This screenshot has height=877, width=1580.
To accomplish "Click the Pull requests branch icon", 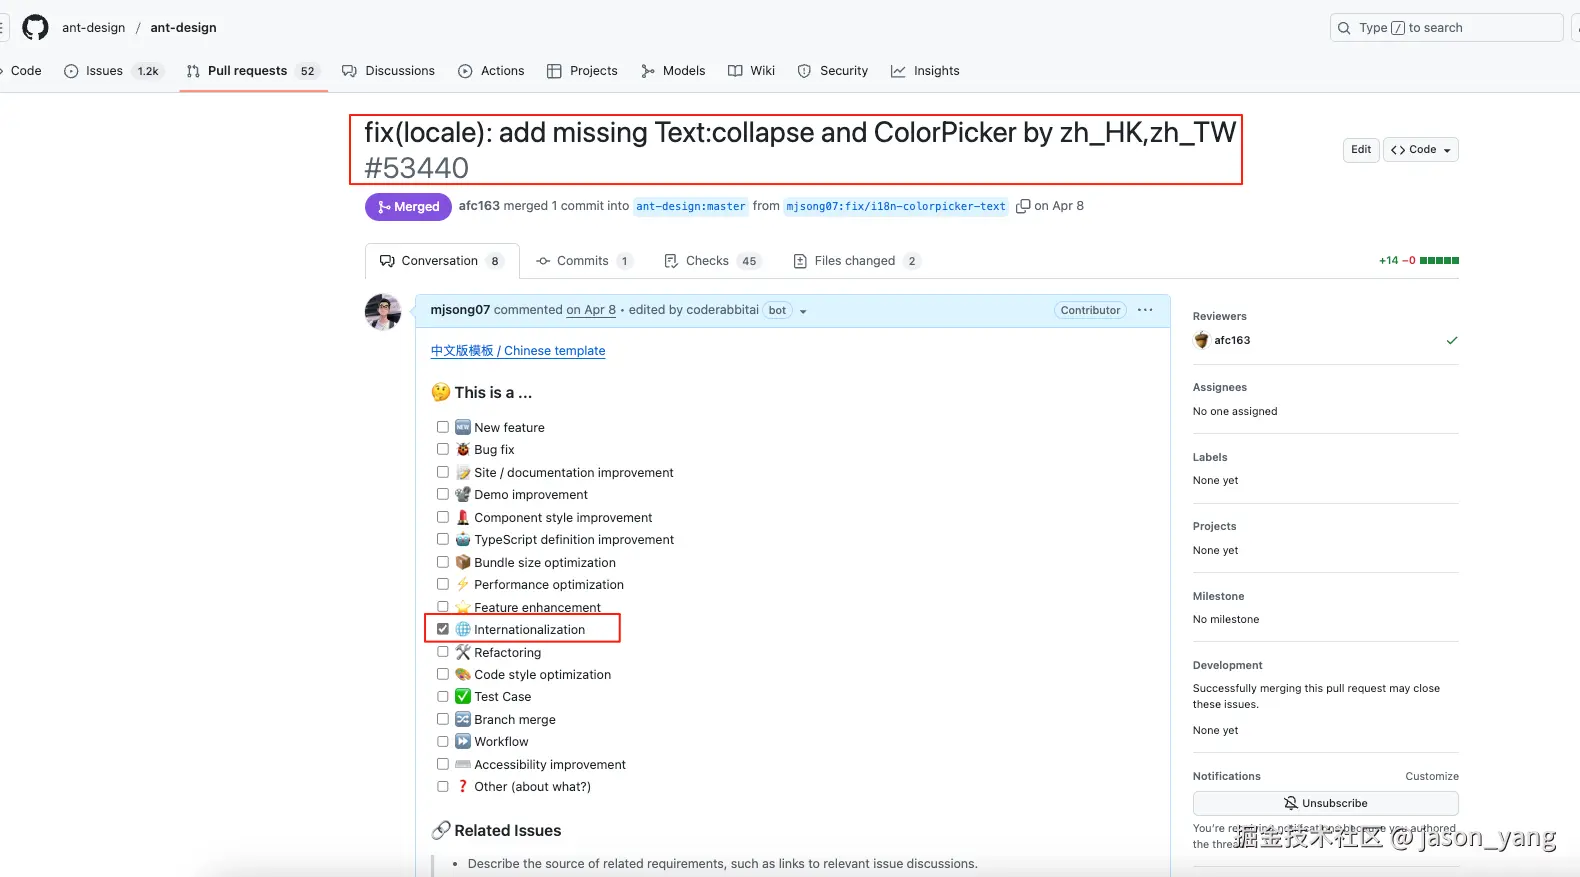I will 193,71.
